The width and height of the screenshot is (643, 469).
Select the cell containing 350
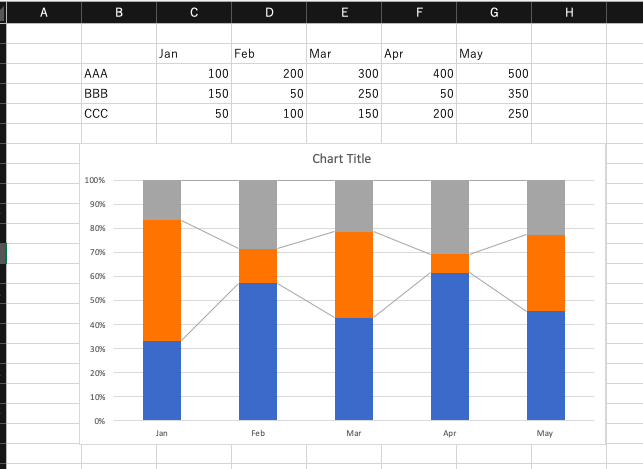click(x=493, y=94)
